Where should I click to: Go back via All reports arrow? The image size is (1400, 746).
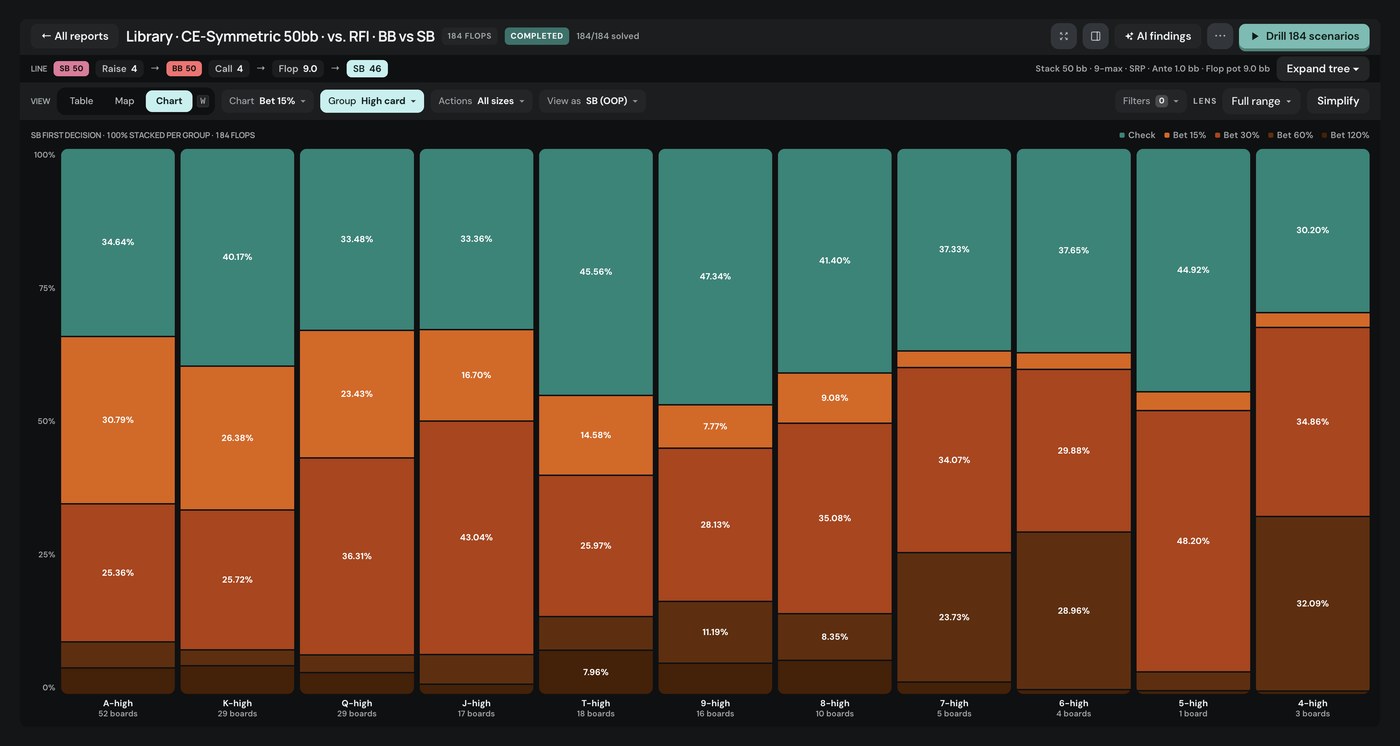(x=75, y=36)
